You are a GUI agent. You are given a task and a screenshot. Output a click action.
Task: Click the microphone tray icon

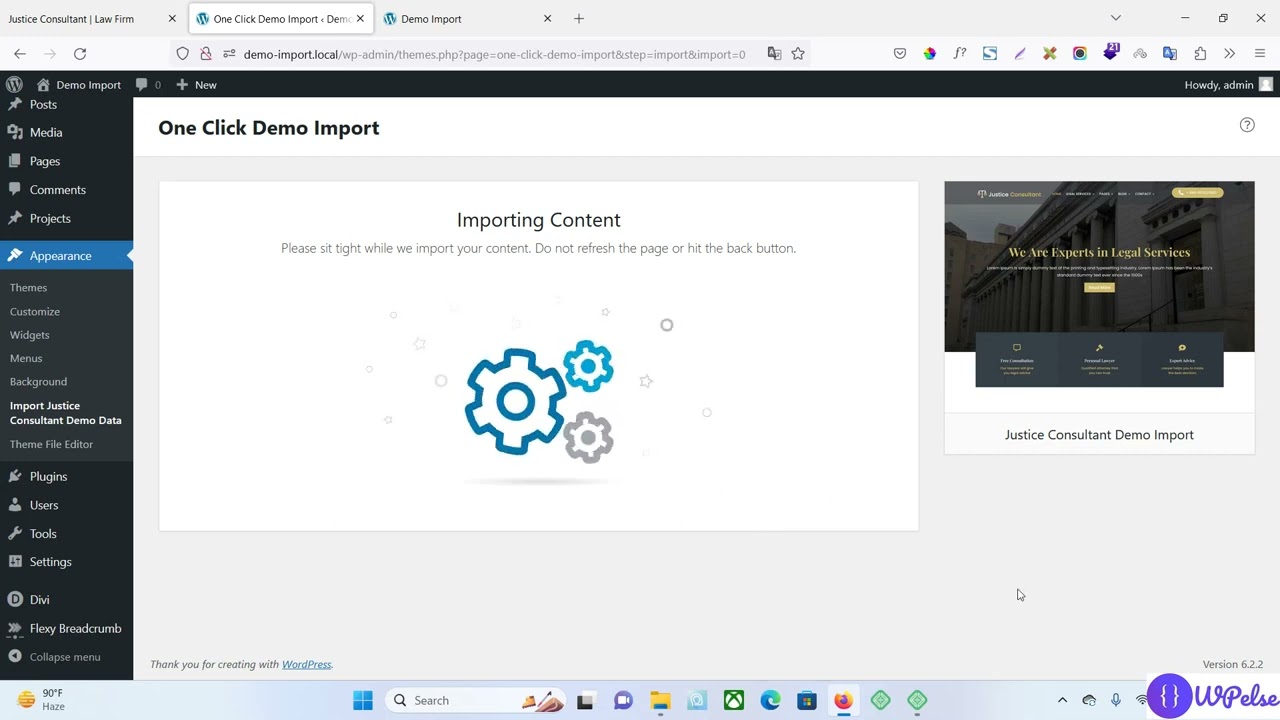click(x=1116, y=700)
